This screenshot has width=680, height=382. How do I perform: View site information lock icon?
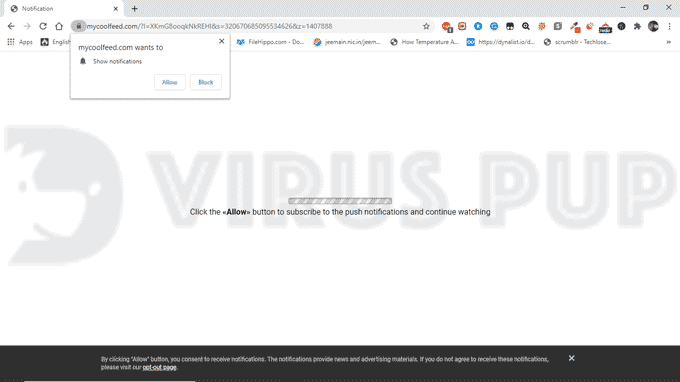[x=78, y=26]
